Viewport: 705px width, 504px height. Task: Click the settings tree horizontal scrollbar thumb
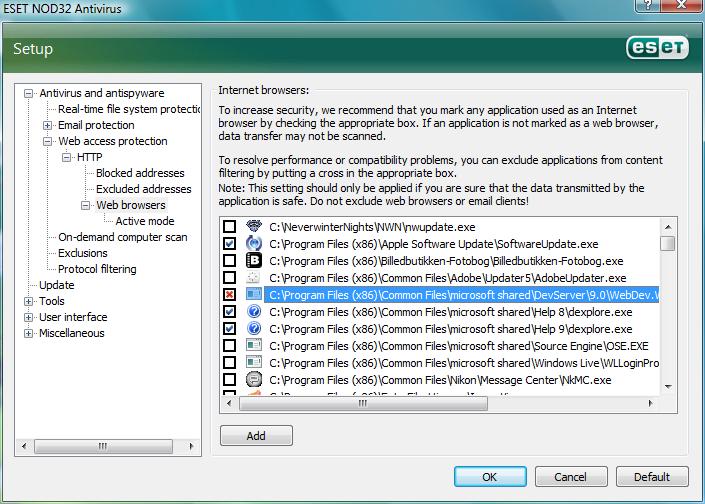[103, 446]
